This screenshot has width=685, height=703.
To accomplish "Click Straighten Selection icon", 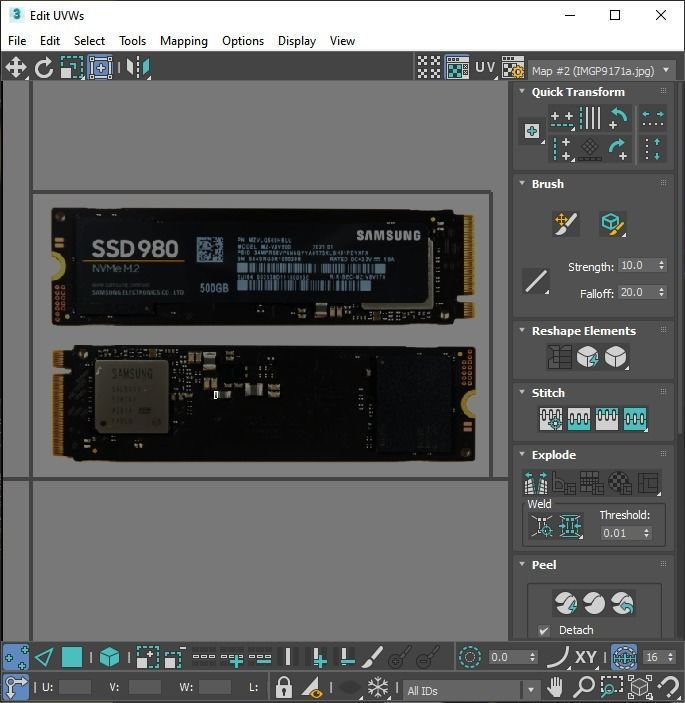I will (559, 357).
